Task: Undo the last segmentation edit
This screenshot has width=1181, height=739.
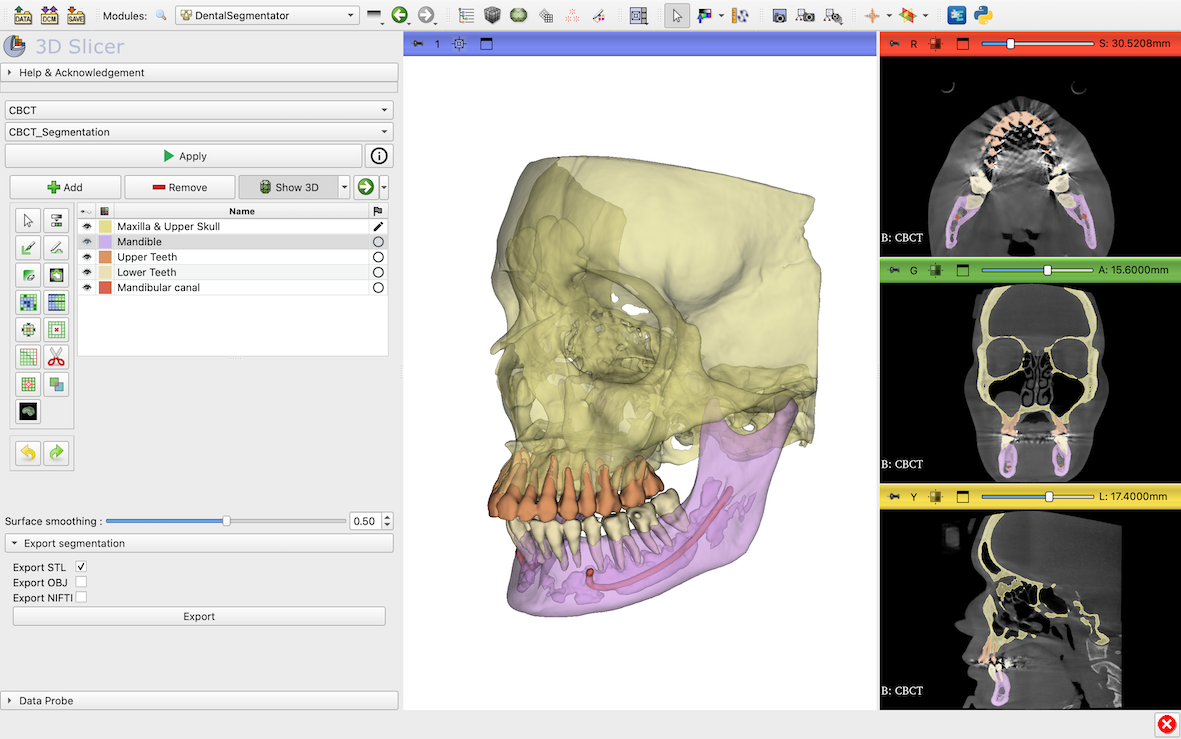Action: click(x=28, y=452)
